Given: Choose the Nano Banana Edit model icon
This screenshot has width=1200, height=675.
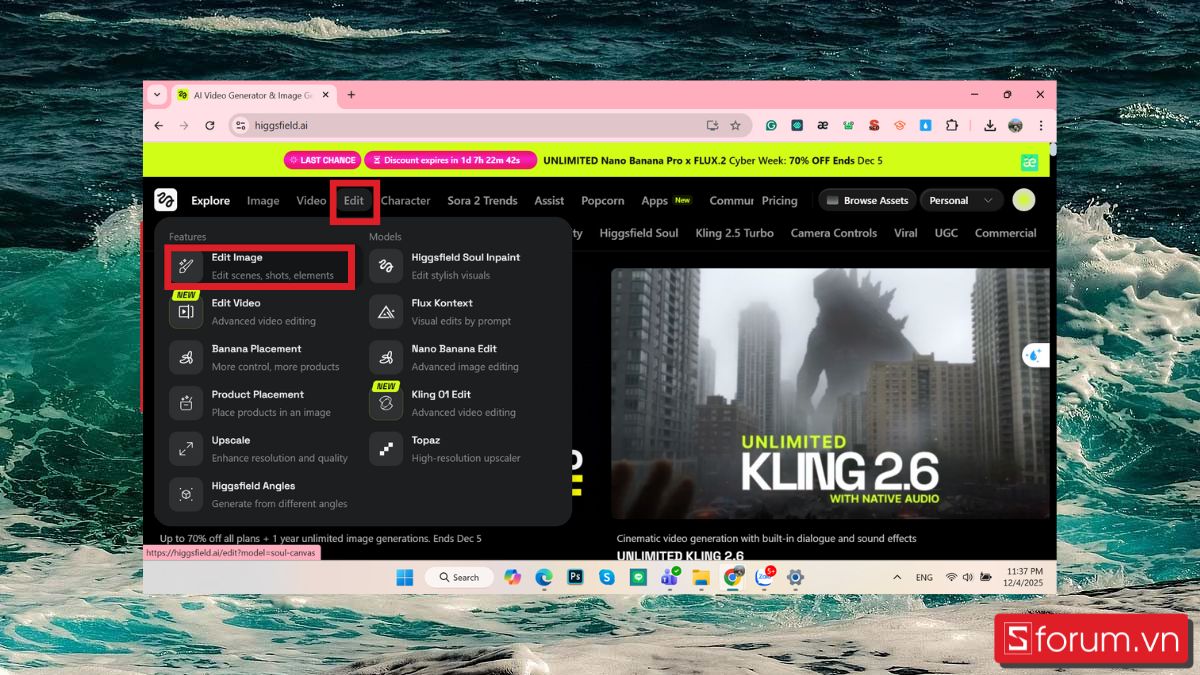Looking at the screenshot, I should pos(386,357).
